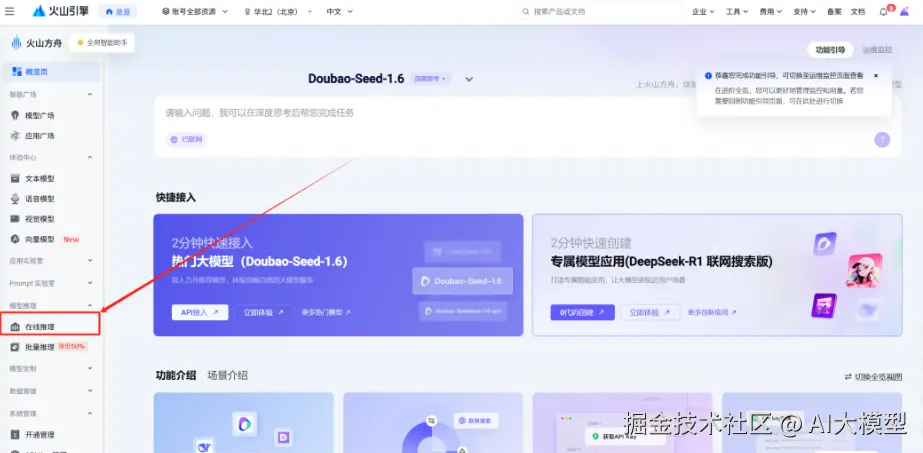Collapse the 系统管理 sidebar section

(90, 413)
